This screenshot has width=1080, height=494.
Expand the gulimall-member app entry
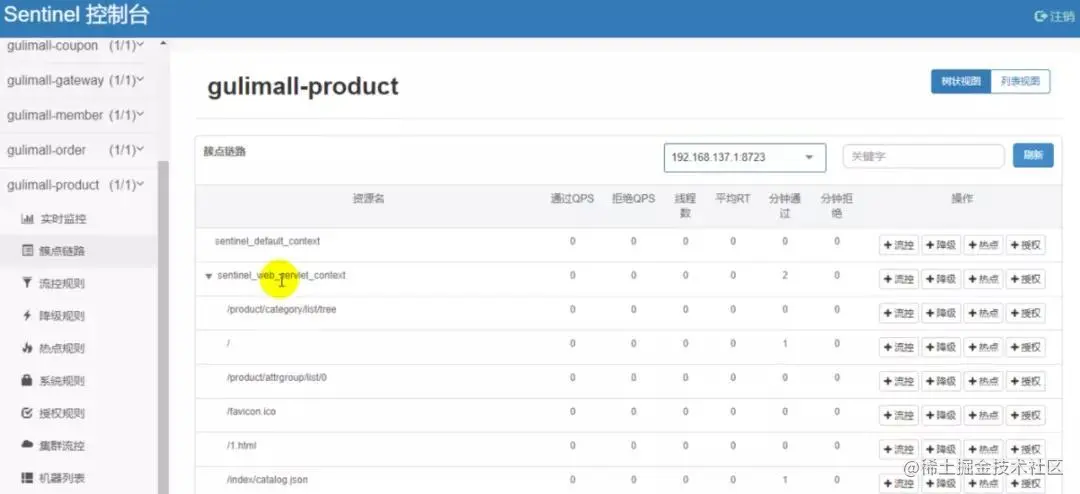(x=75, y=115)
